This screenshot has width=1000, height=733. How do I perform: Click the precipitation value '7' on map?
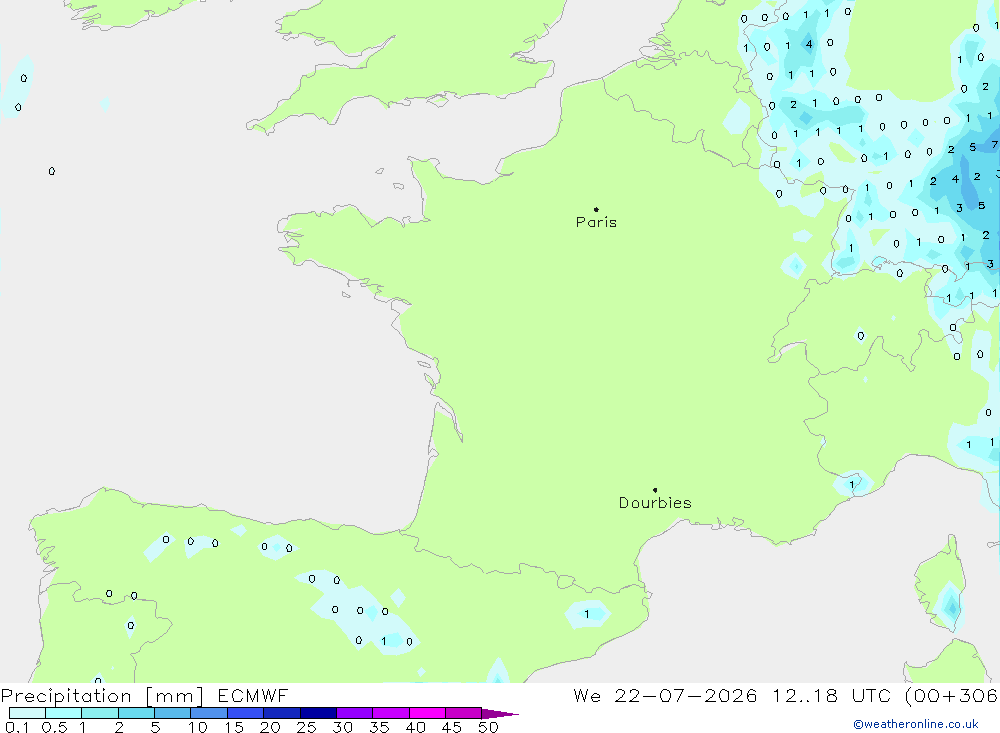pyautogui.click(x=994, y=145)
